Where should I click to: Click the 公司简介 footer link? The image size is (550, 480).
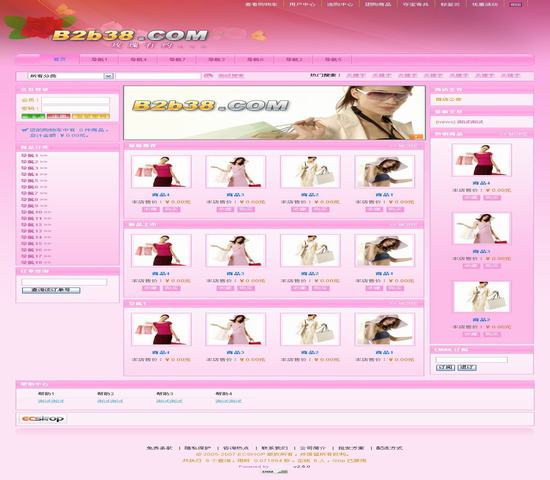(x=313, y=448)
